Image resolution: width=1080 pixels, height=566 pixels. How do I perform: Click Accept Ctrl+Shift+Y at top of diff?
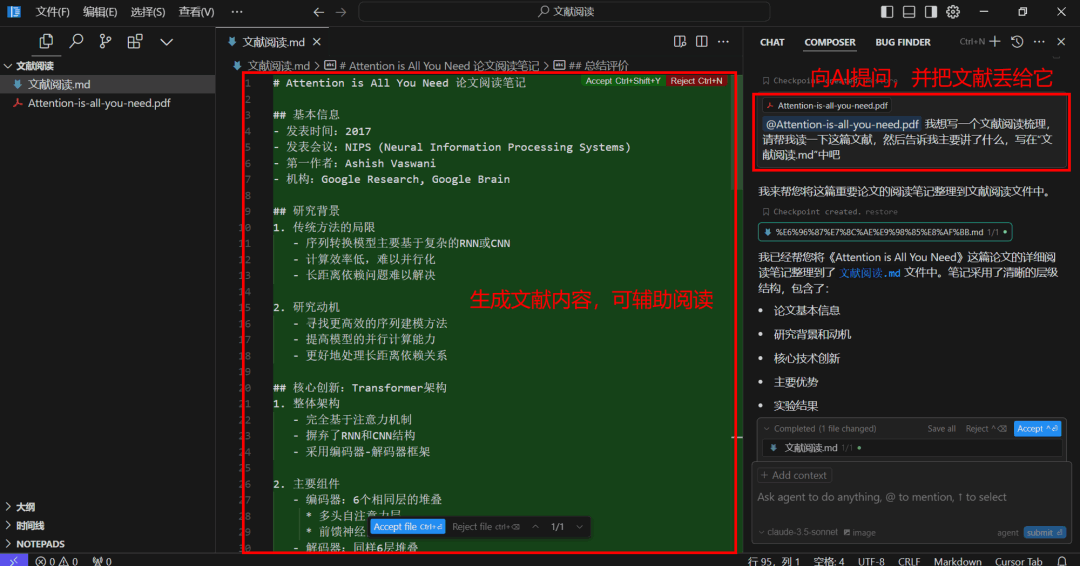[623, 81]
